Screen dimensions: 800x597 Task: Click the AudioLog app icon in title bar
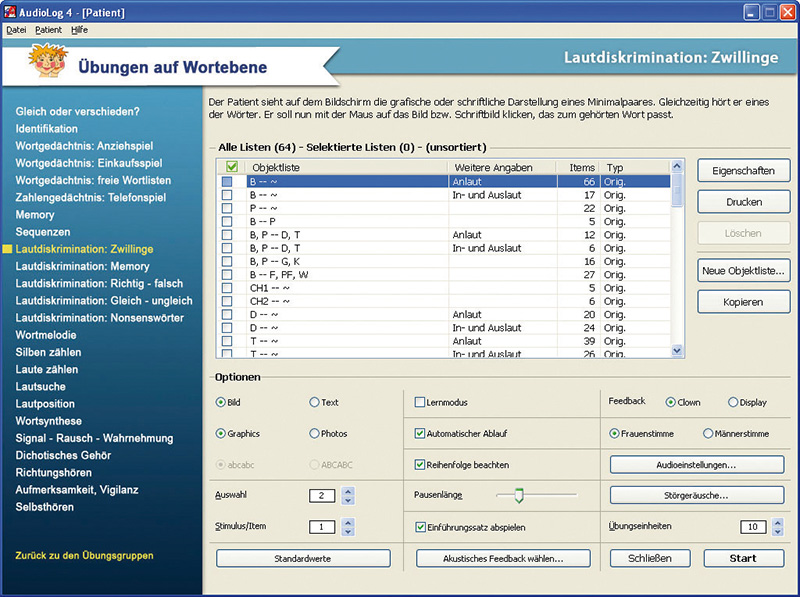point(11,11)
